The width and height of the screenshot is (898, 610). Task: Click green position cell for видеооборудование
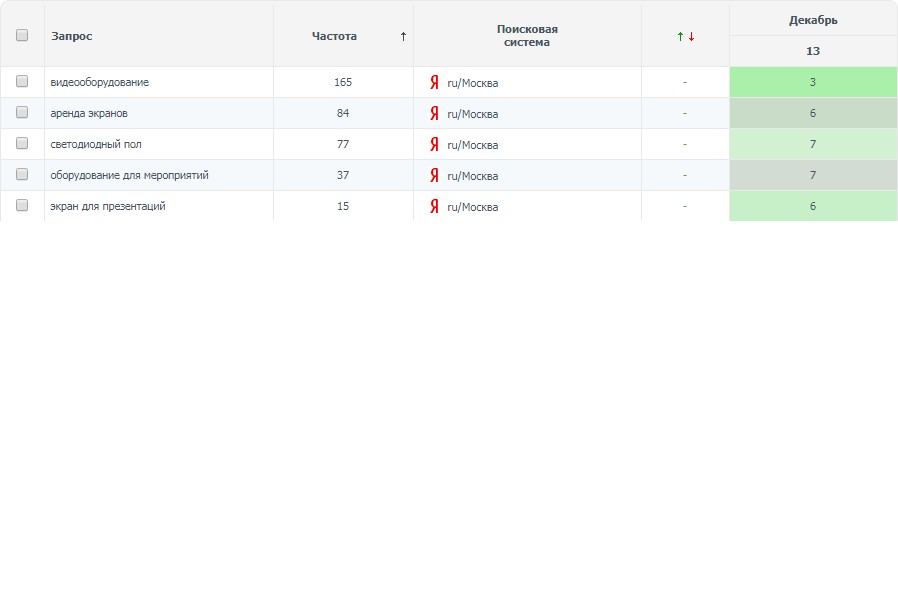[x=813, y=82]
